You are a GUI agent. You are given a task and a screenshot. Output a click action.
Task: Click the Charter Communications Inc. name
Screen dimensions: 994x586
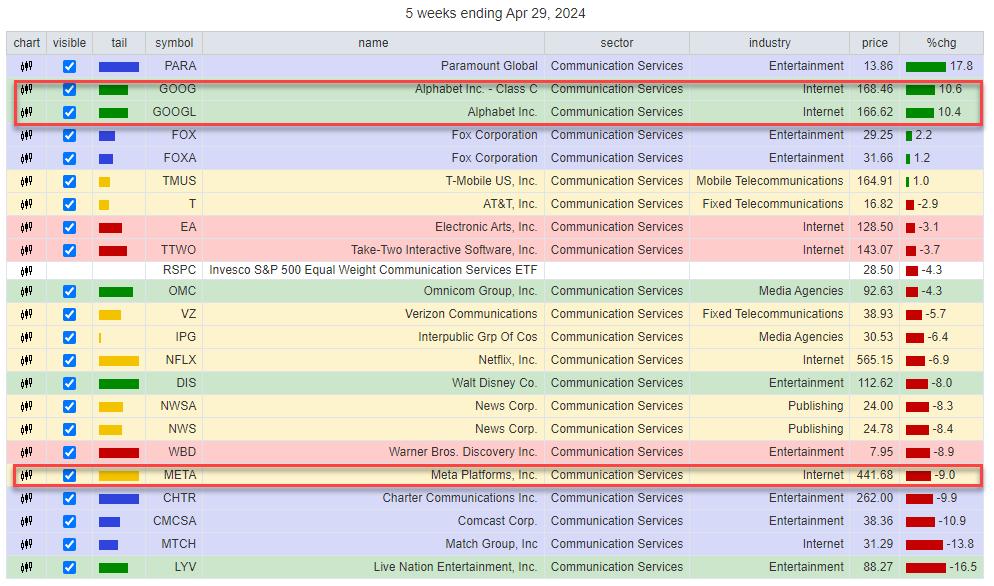tap(459, 498)
